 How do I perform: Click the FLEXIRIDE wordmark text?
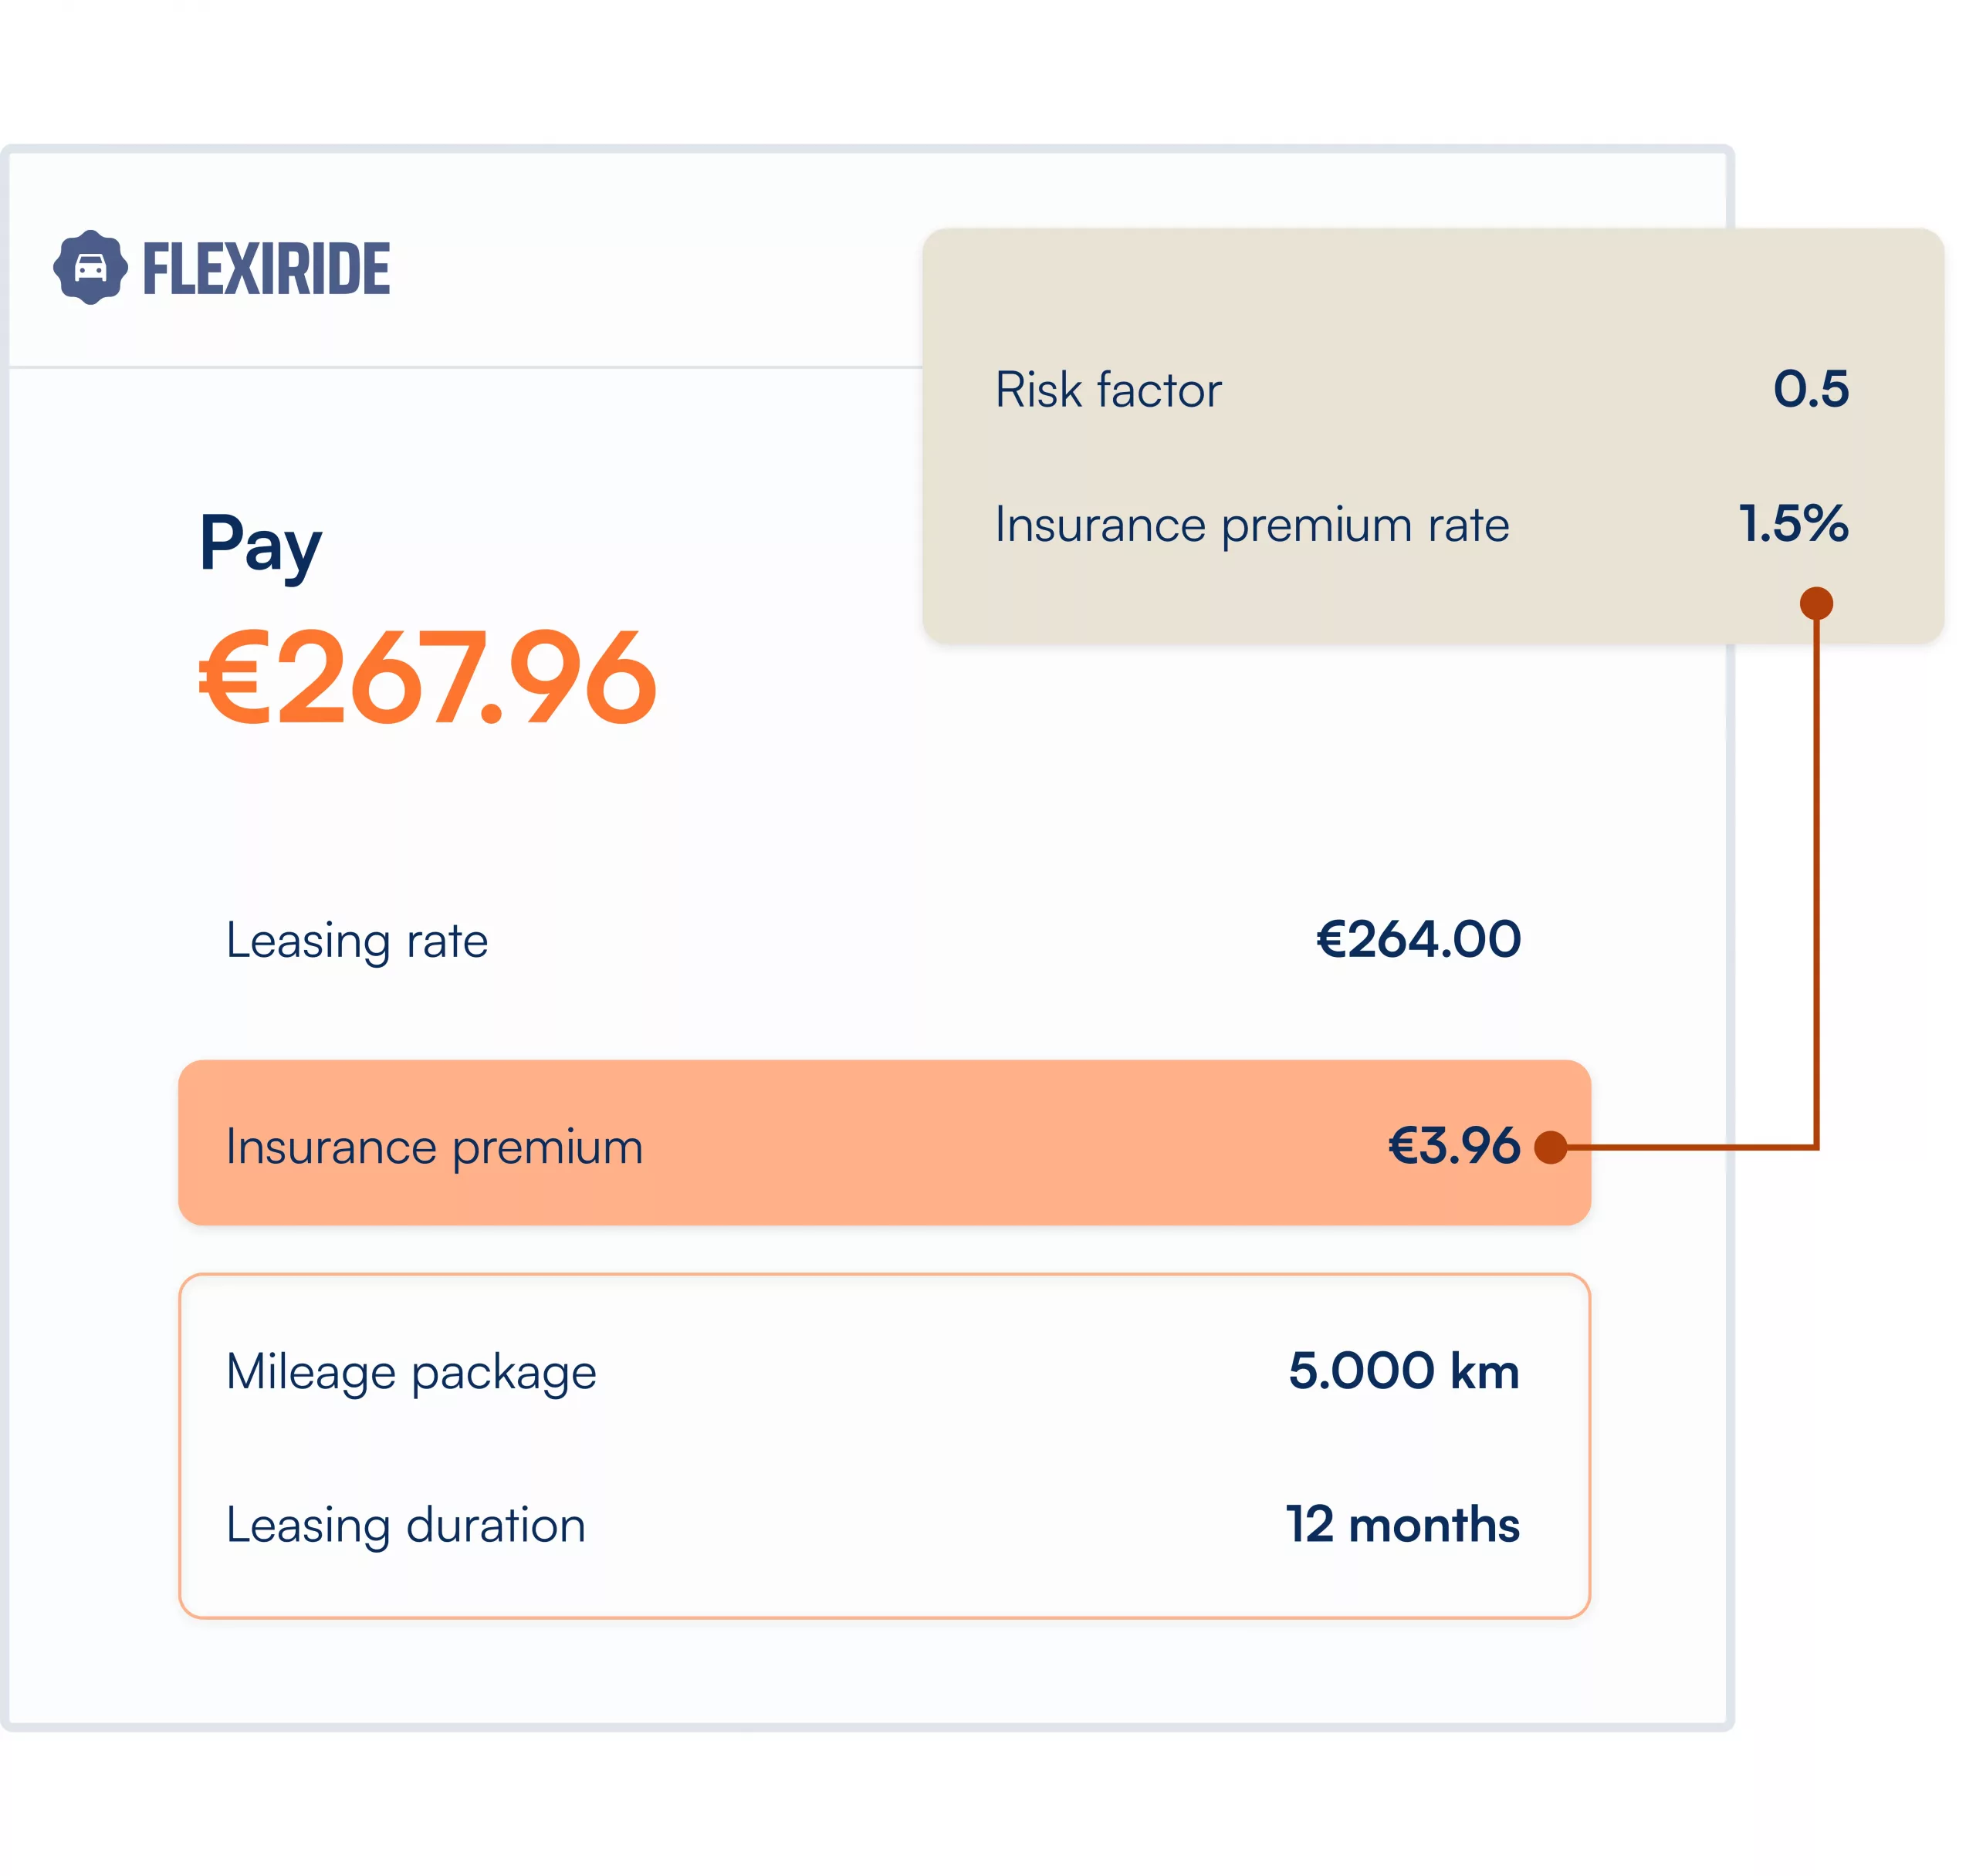pyautogui.click(x=266, y=269)
